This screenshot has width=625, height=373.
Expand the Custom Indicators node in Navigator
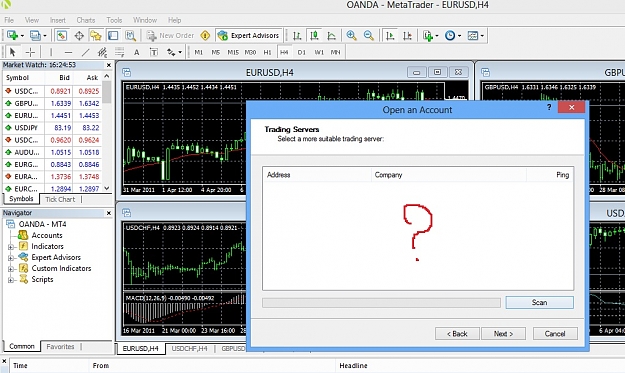coord(11,269)
